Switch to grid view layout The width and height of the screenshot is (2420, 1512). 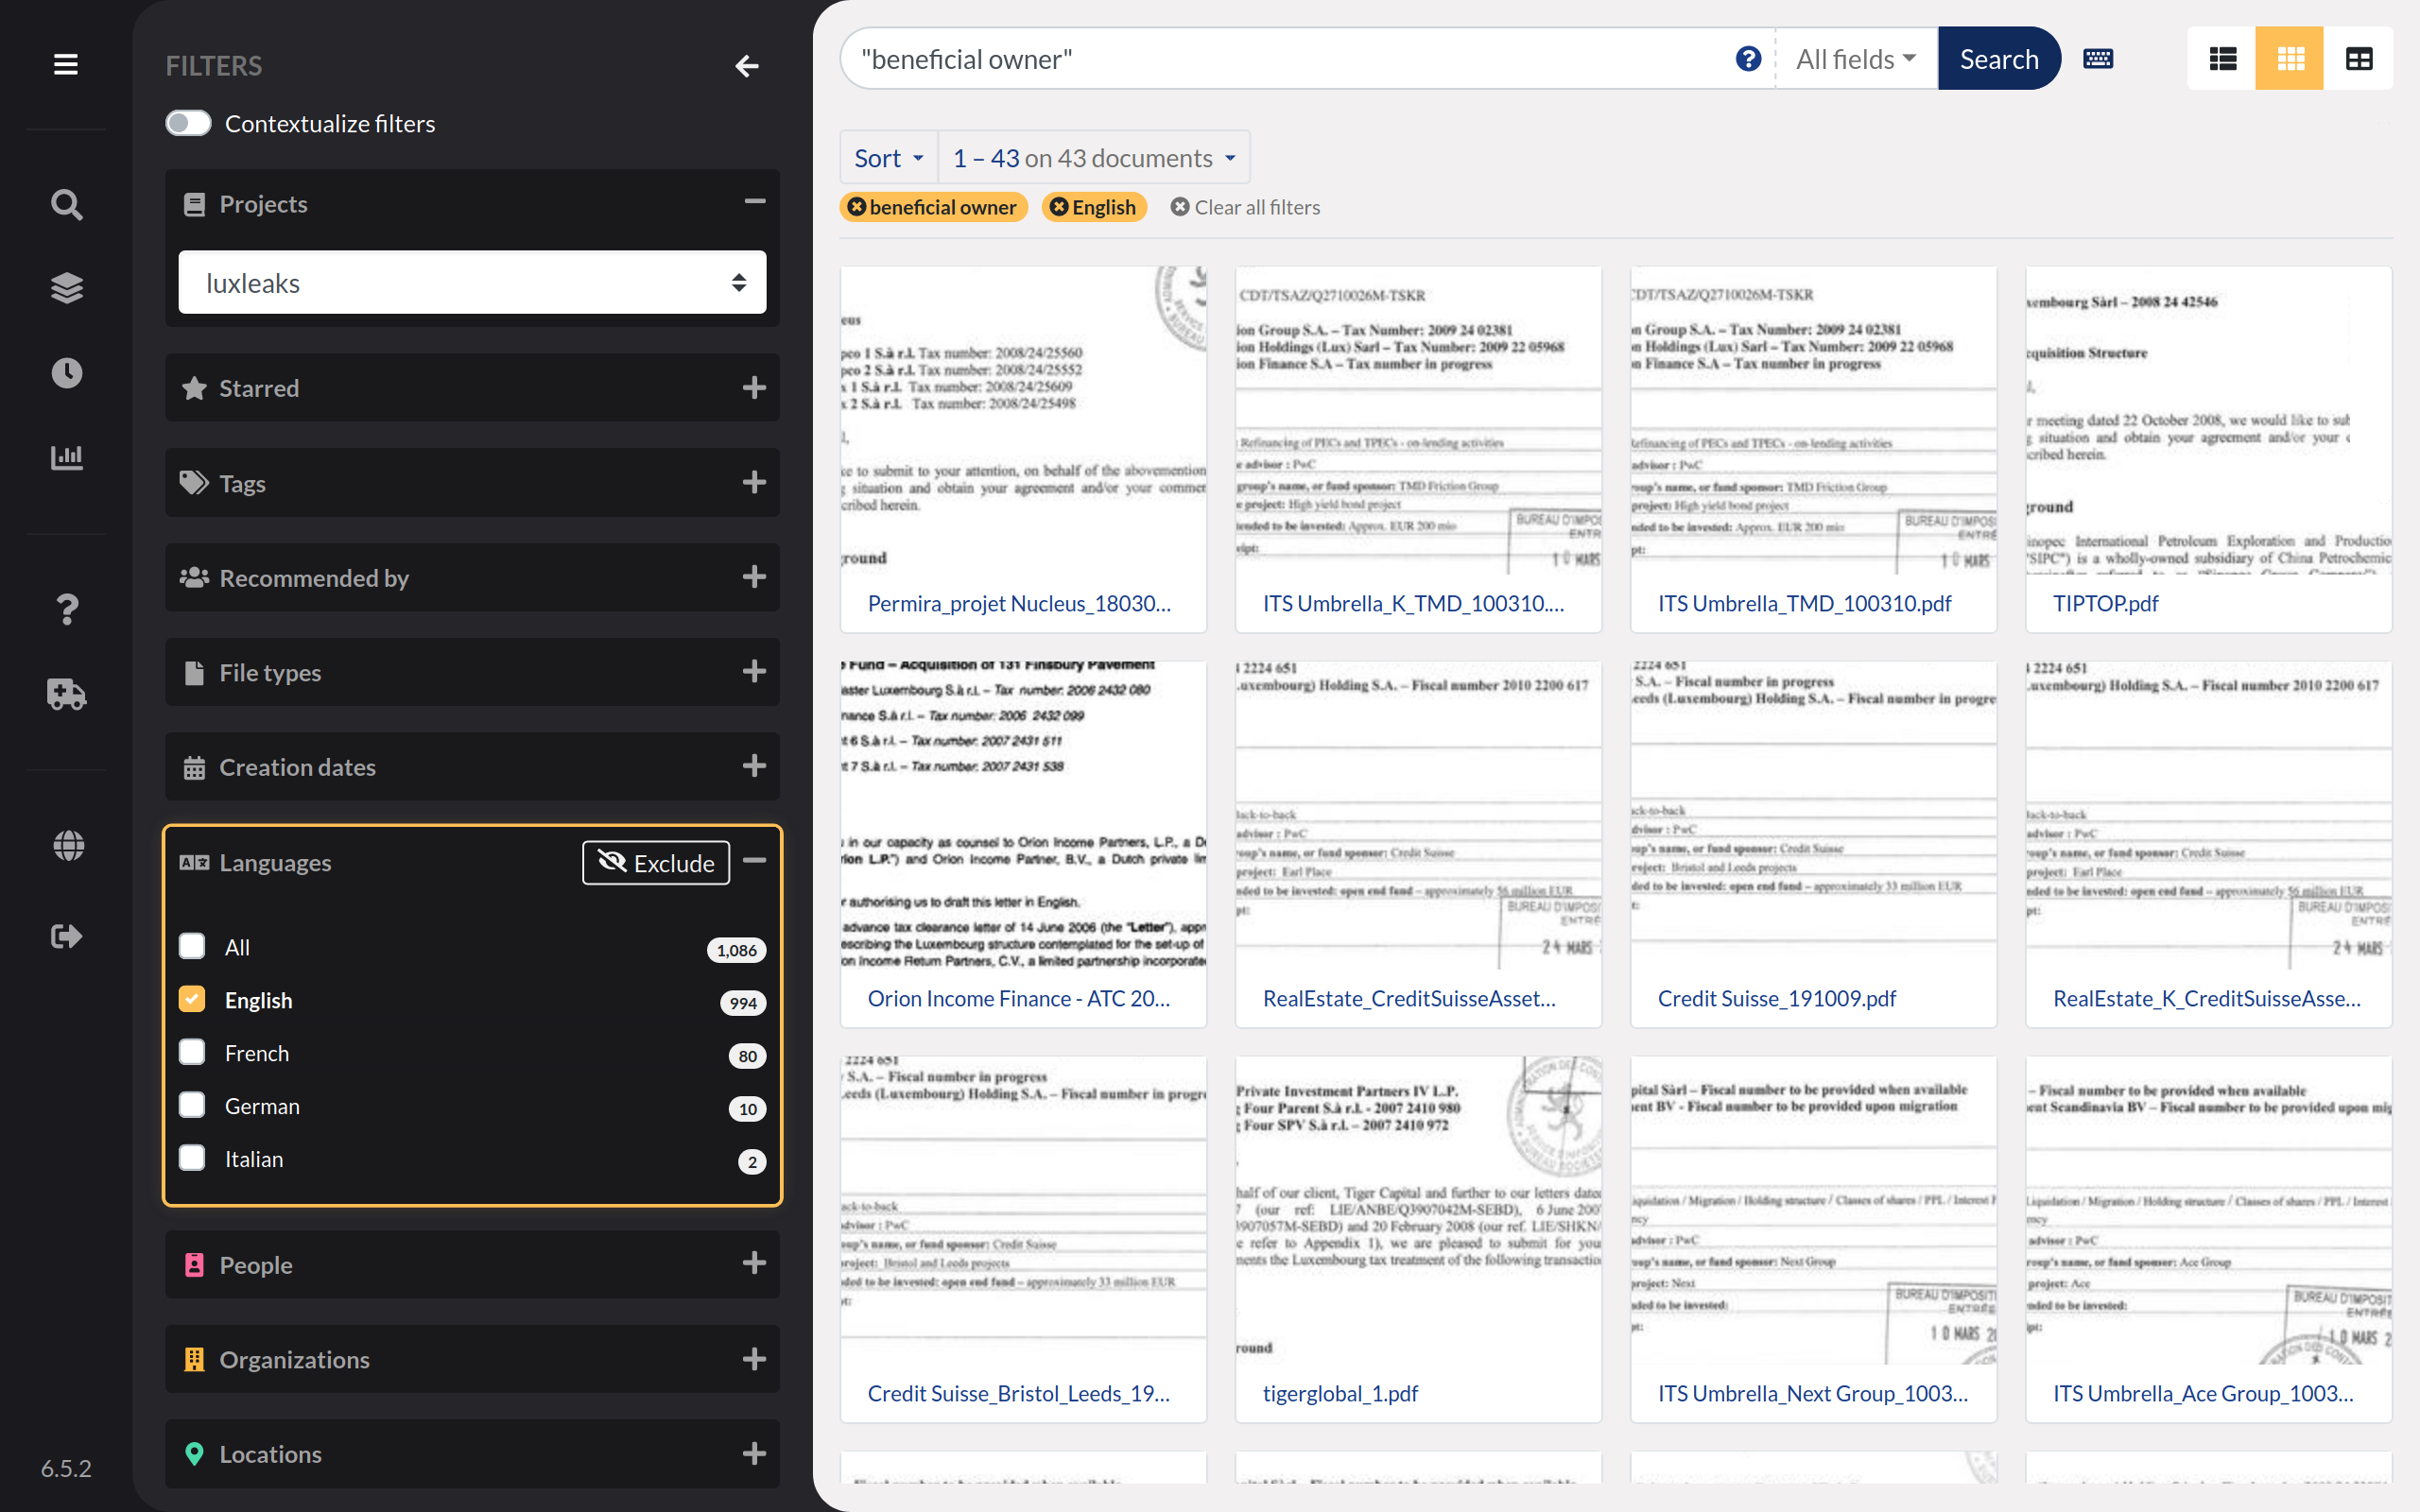click(x=2290, y=59)
